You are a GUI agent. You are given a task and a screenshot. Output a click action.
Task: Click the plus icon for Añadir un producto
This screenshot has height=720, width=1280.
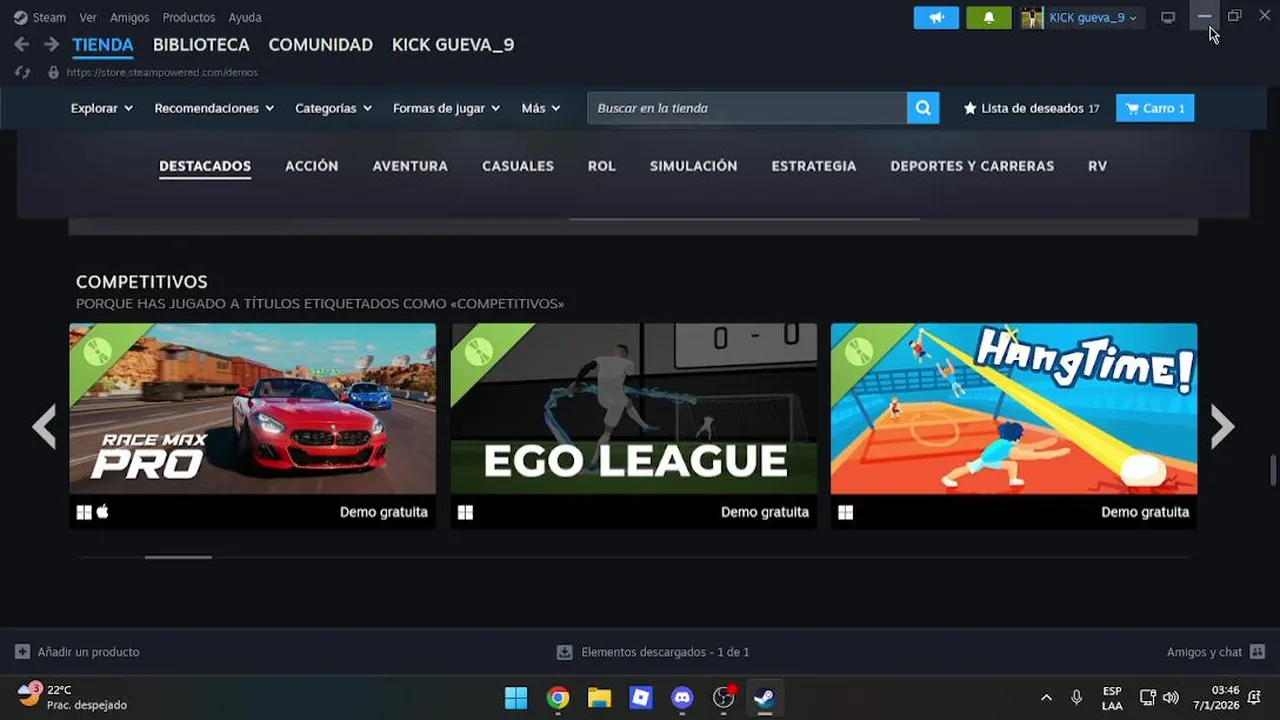[22, 652]
